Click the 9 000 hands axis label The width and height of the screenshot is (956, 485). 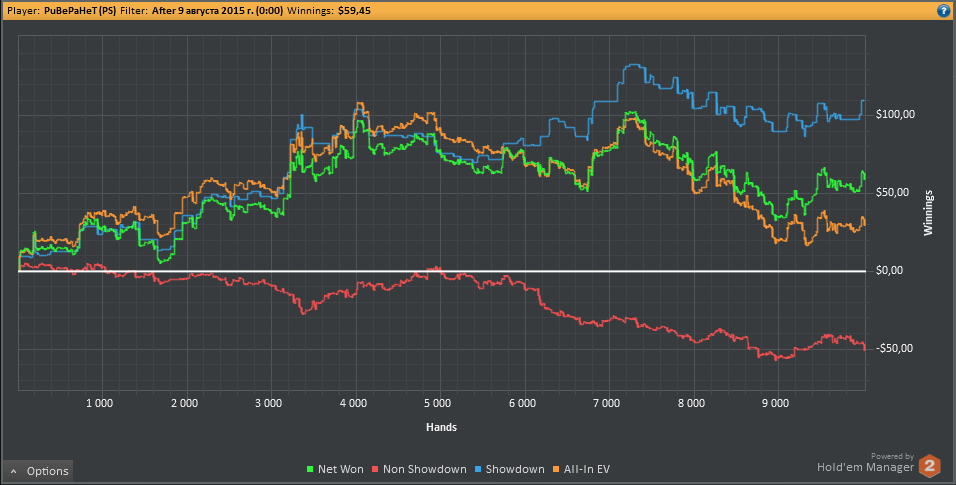775,403
